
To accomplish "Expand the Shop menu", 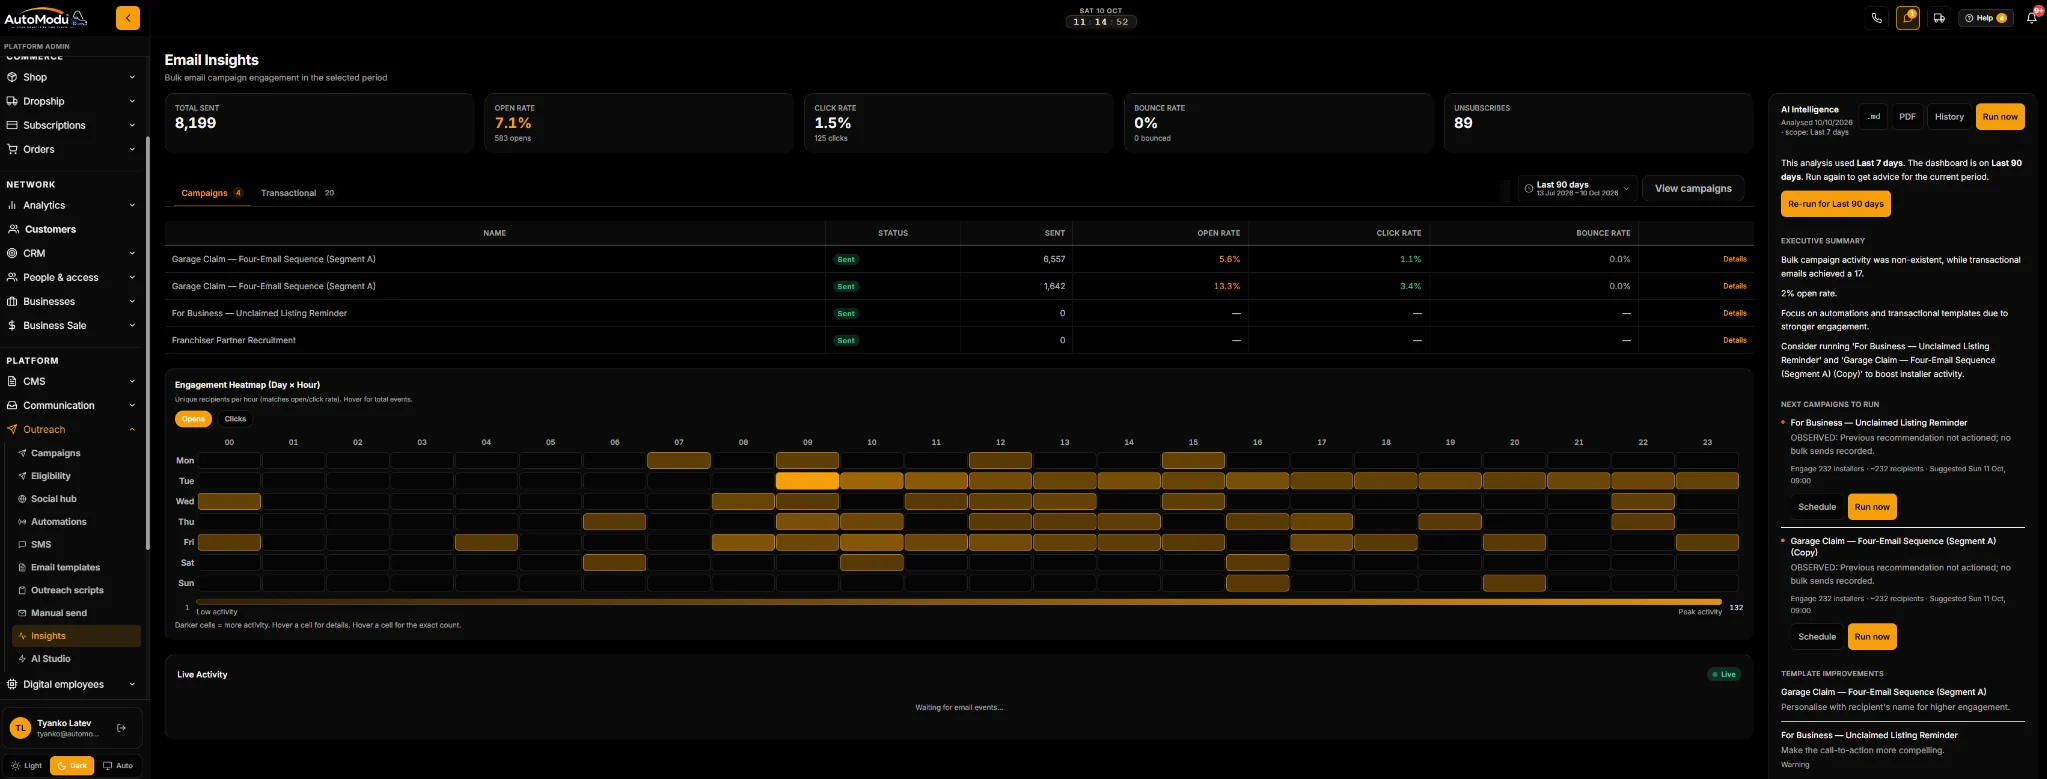I will [x=70, y=77].
